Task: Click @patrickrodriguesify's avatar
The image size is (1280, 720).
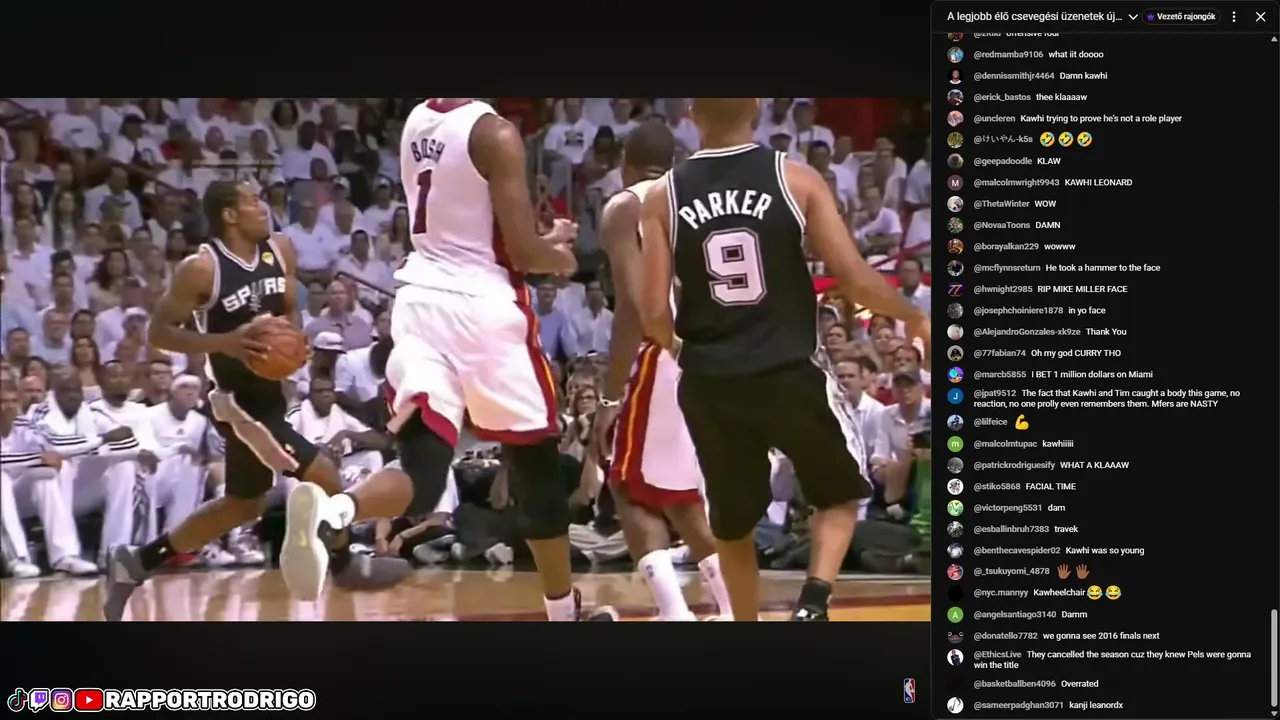Action: pos(955,465)
